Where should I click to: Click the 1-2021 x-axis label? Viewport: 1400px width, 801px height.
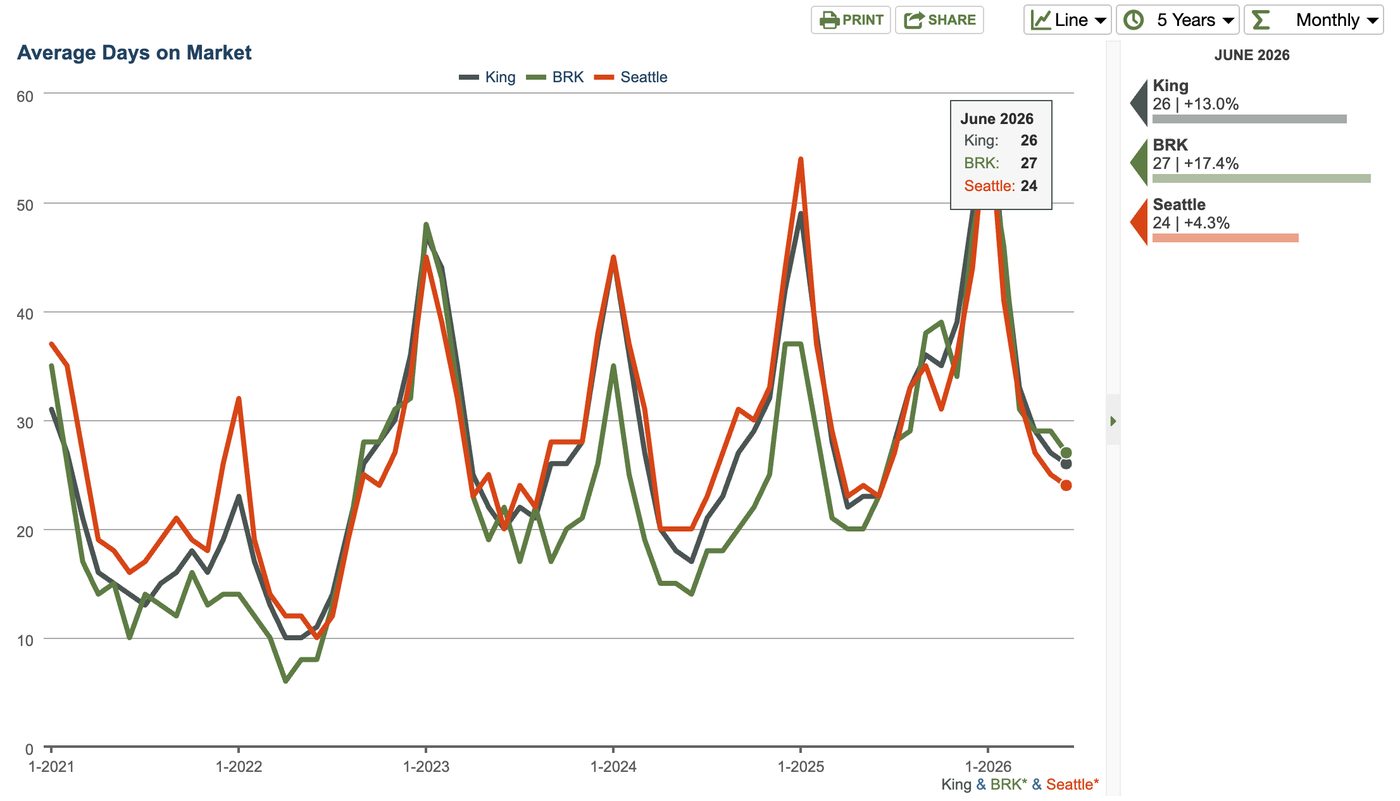(x=50, y=767)
